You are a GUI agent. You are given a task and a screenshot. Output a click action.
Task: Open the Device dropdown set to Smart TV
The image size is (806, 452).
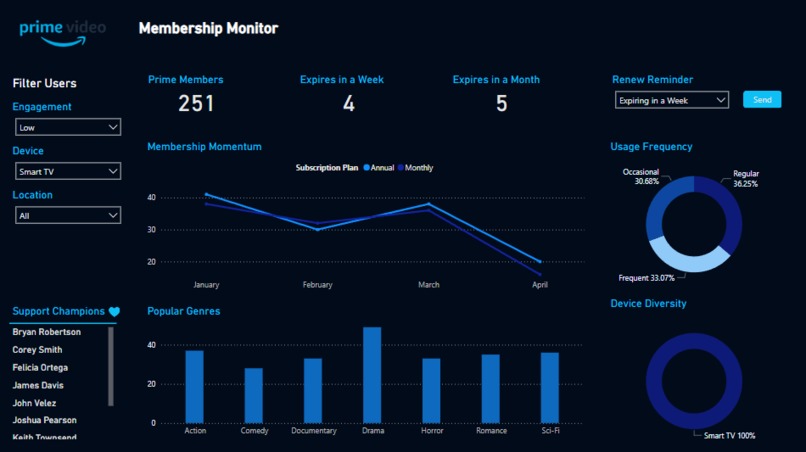(x=68, y=171)
